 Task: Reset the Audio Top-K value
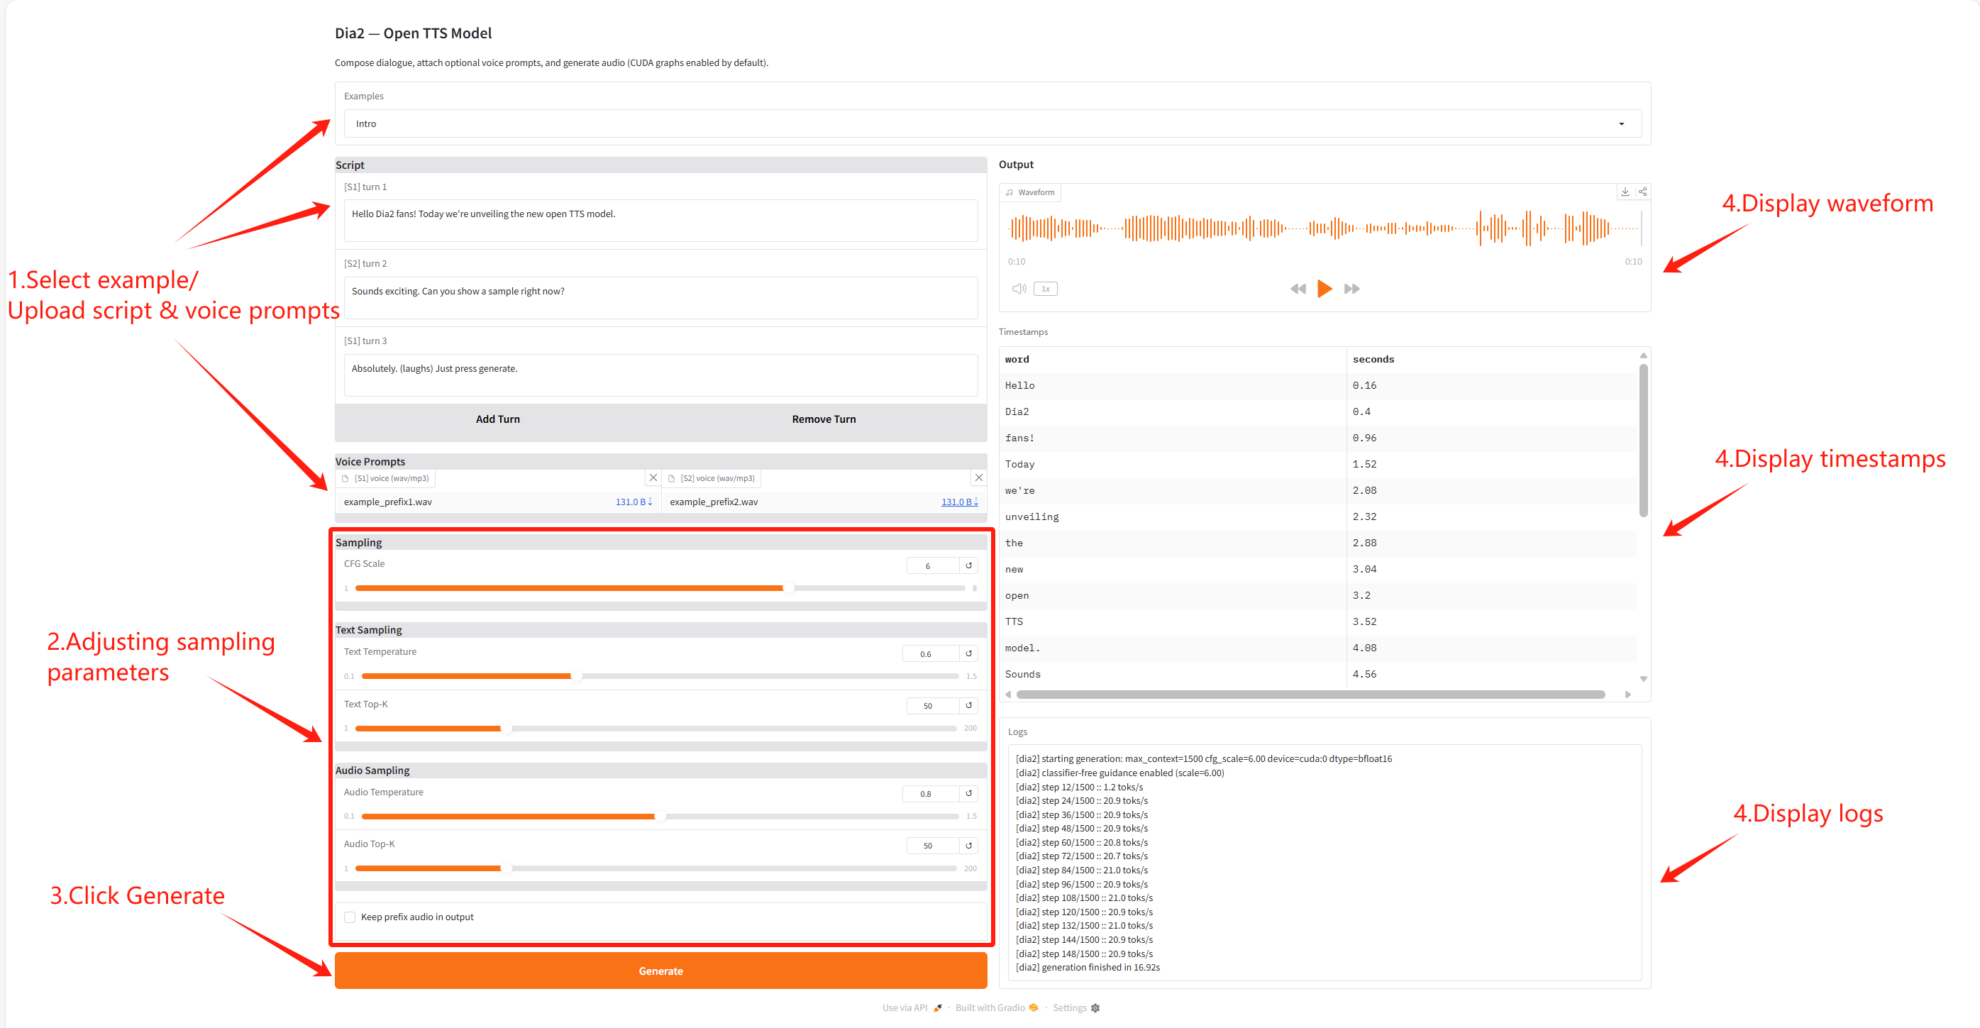tap(968, 846)
